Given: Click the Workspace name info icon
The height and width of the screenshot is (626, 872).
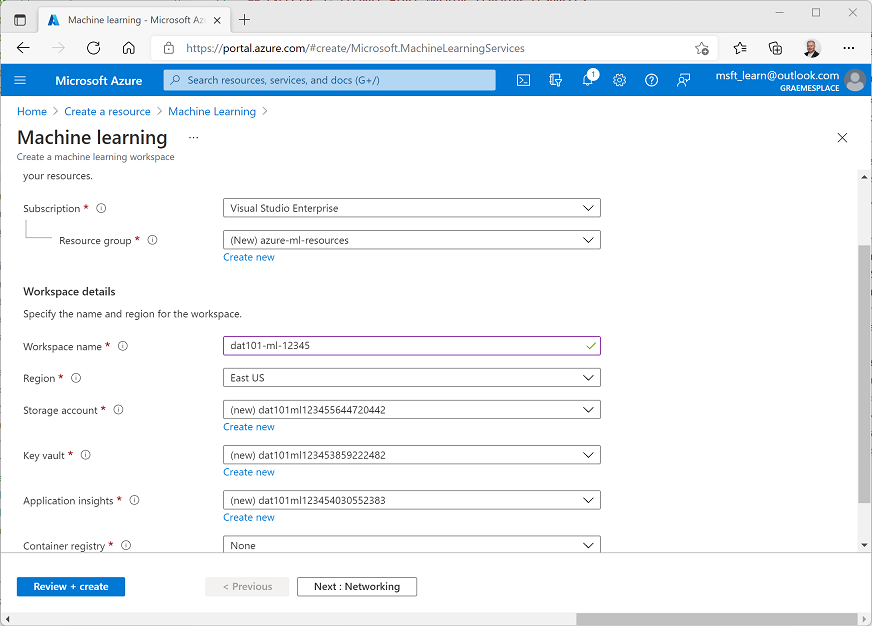Looking at the screenshot, I should [121, 346].
